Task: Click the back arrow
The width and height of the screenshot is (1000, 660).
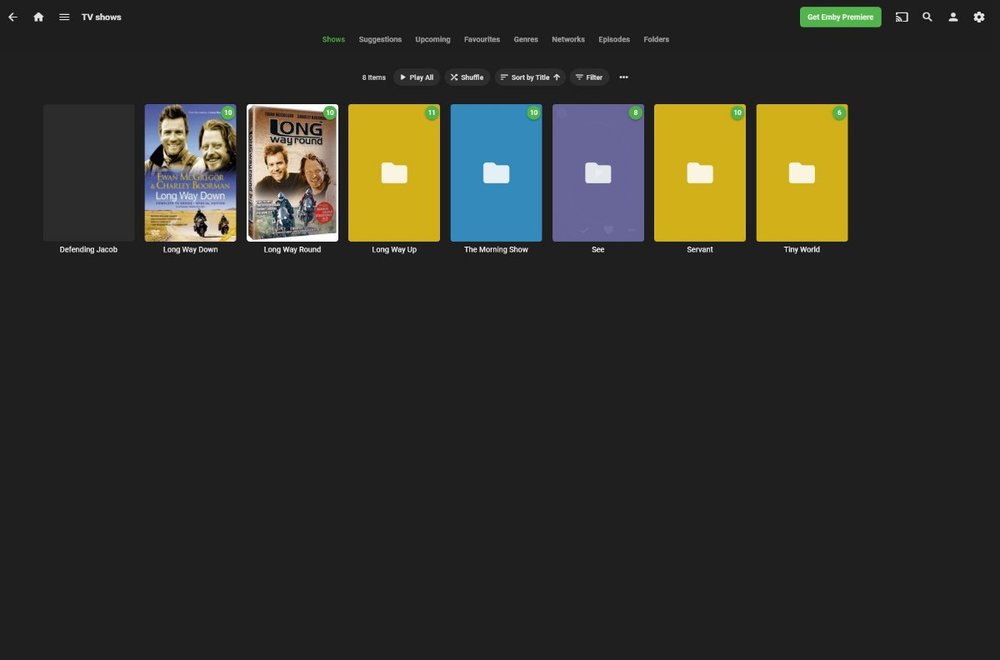Action: click(11, 15)
